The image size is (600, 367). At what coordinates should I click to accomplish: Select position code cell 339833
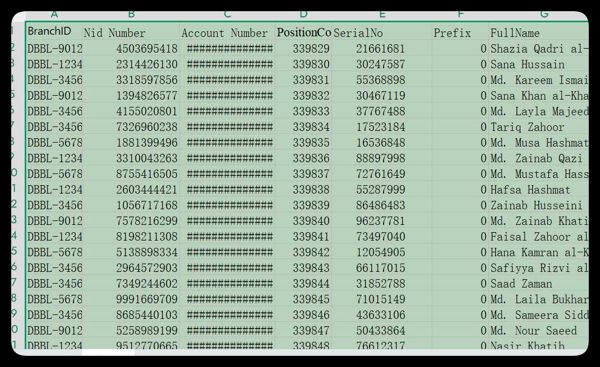[304, 111]
